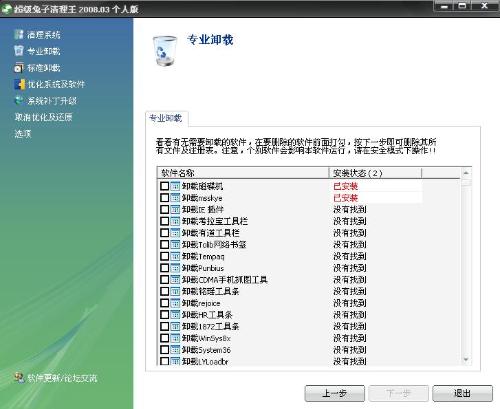Click the 优化系统及软件 sidebar label
The width and height of the screenshot is (500, 409).
point(56,84)
